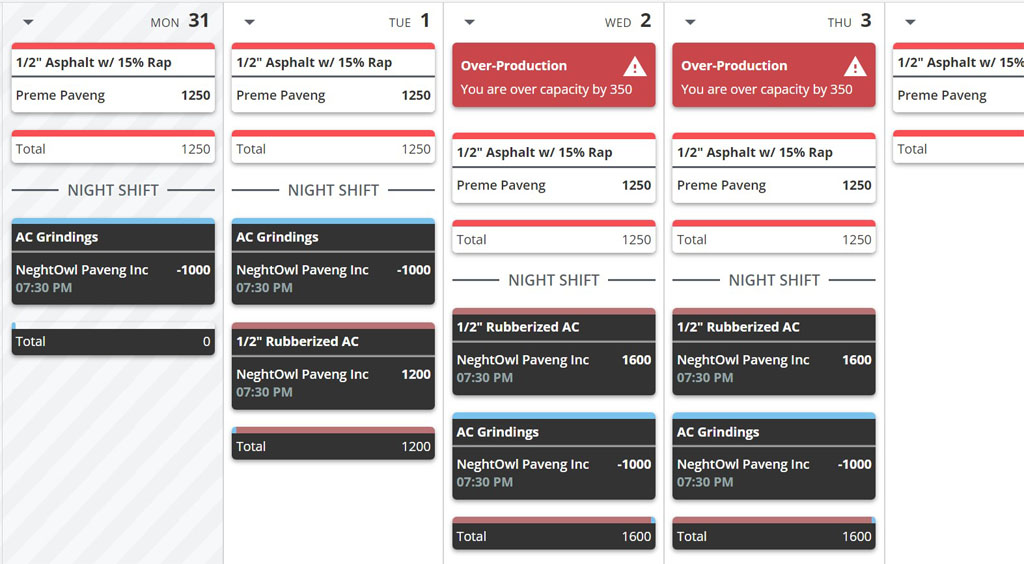This screenshot has height=564, width=1024.
Task: Click Tuesday's night shift Total 1200 bar
Action: point(333,443)
